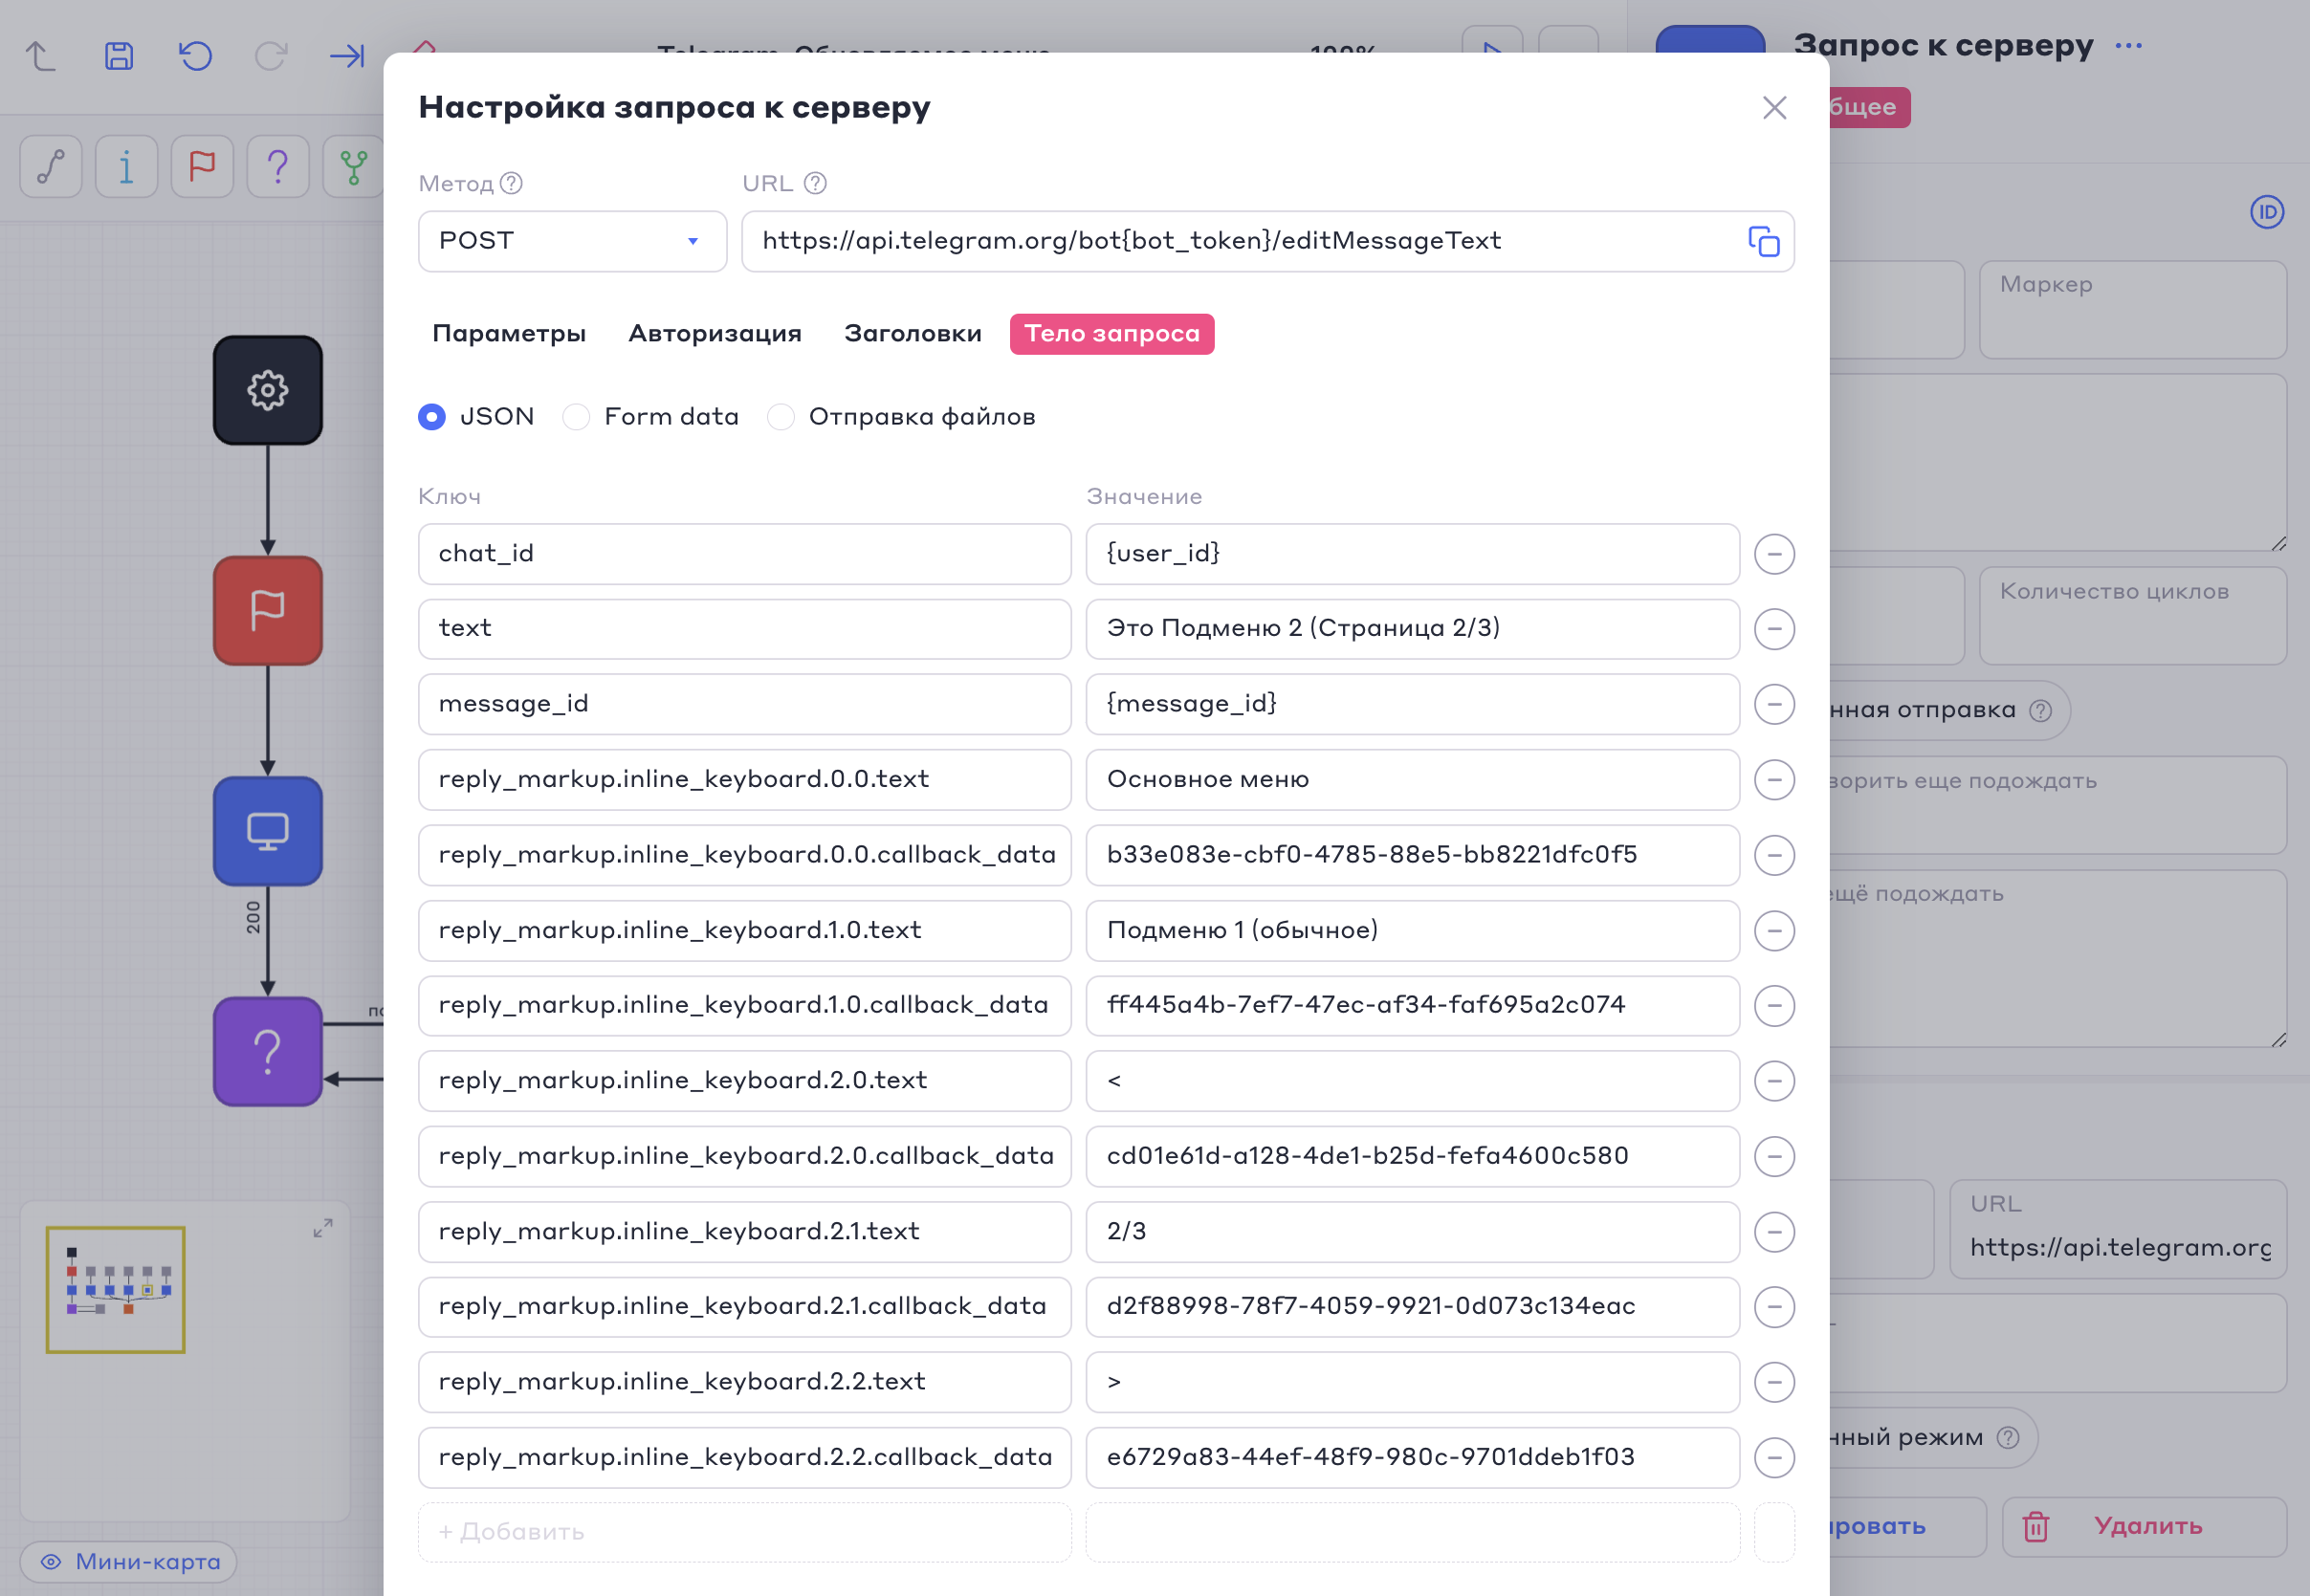Switch to the Тело запроса tab
Image resolution: width=2310 pixels, height=1596 pixels.
[1112, 334]
